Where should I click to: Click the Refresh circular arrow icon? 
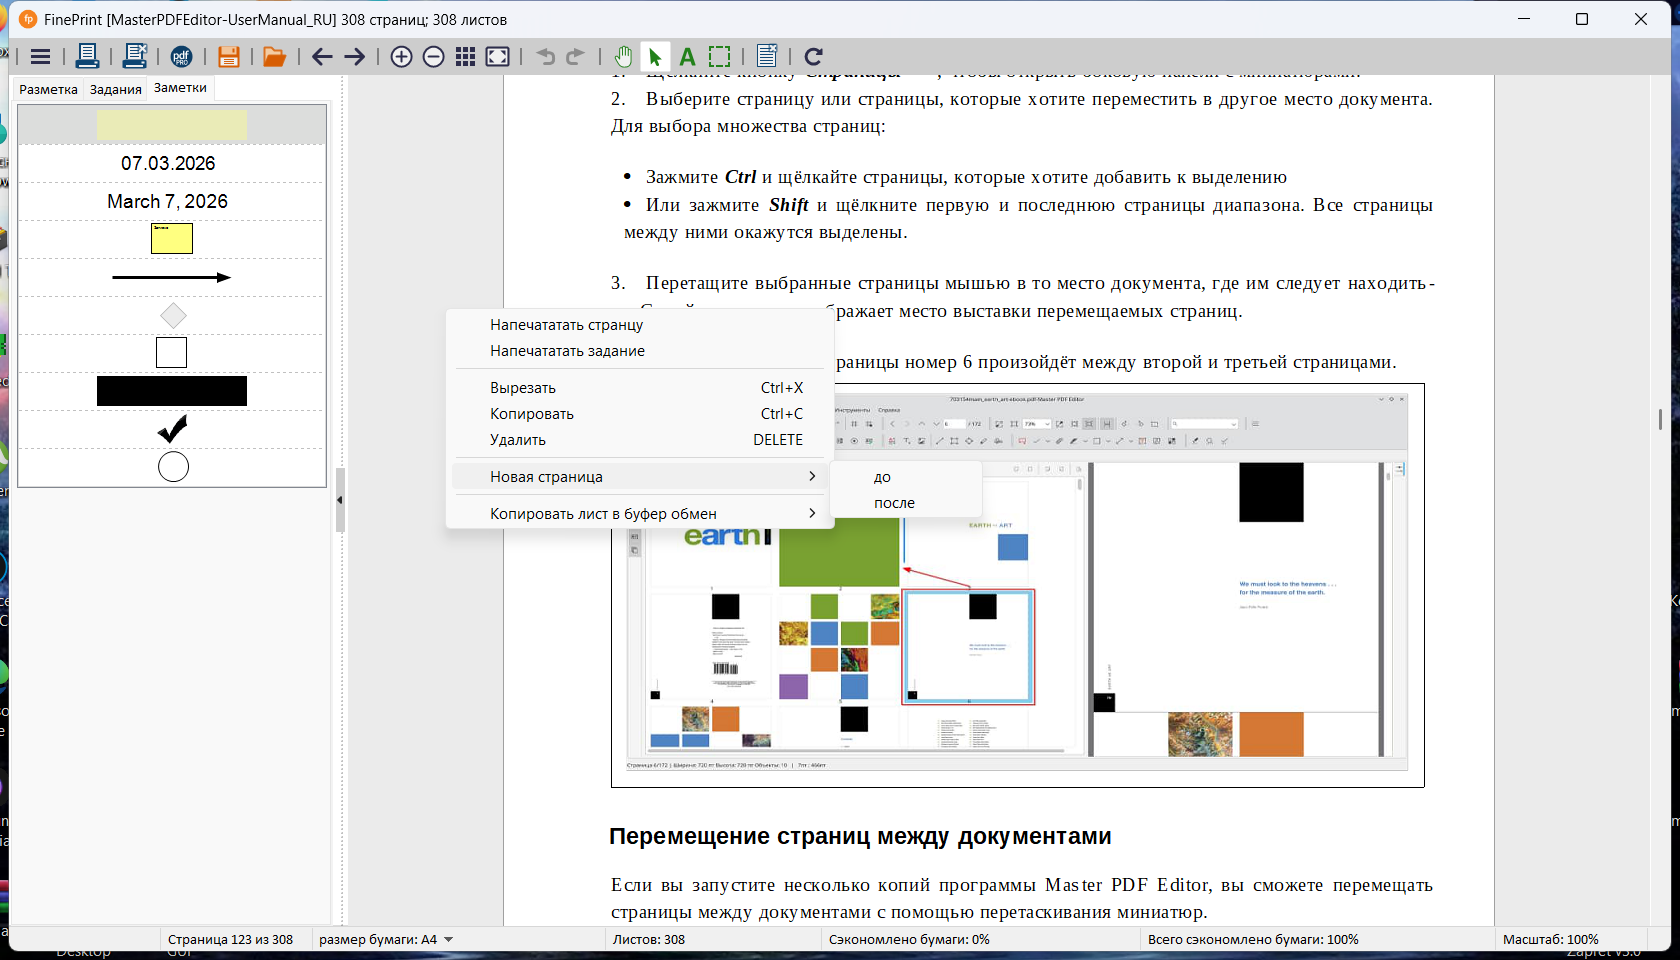(x=813, y=57)
